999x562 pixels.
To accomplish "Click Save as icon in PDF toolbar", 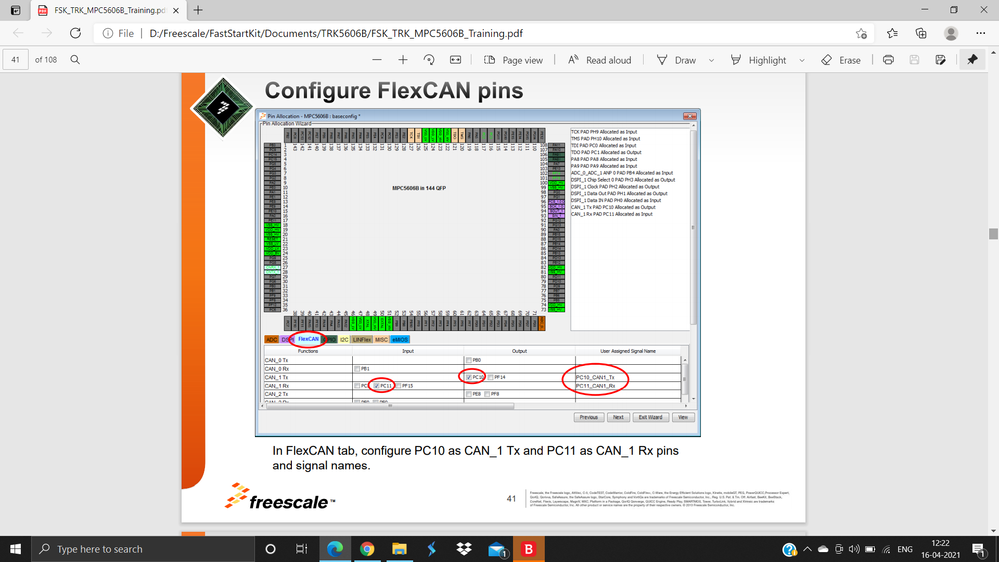I will [940, 59].
